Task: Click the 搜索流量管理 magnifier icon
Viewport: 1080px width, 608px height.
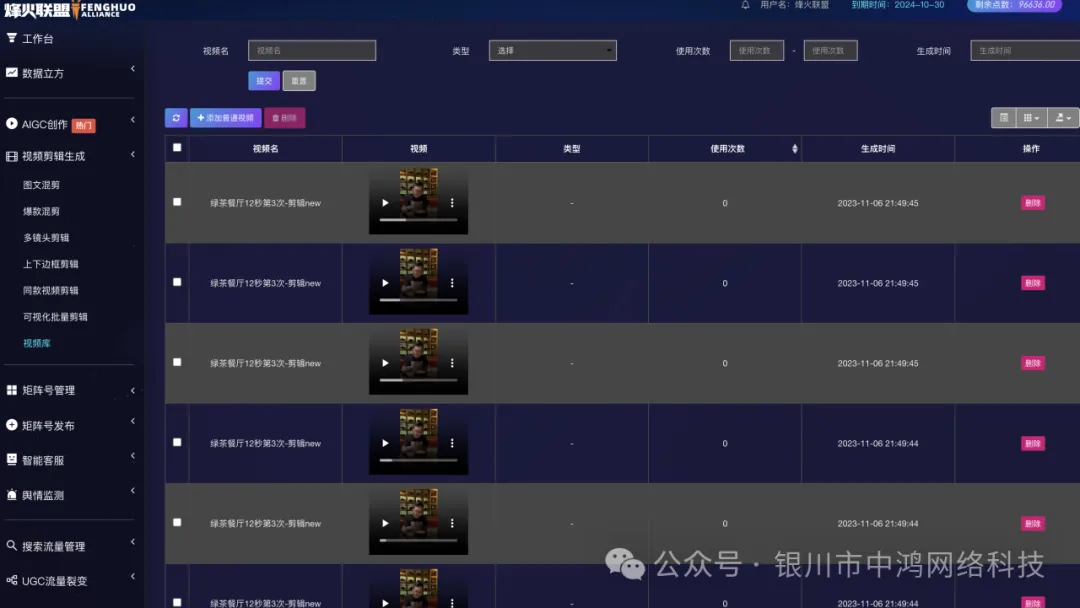Action: [x=12, y=545]
